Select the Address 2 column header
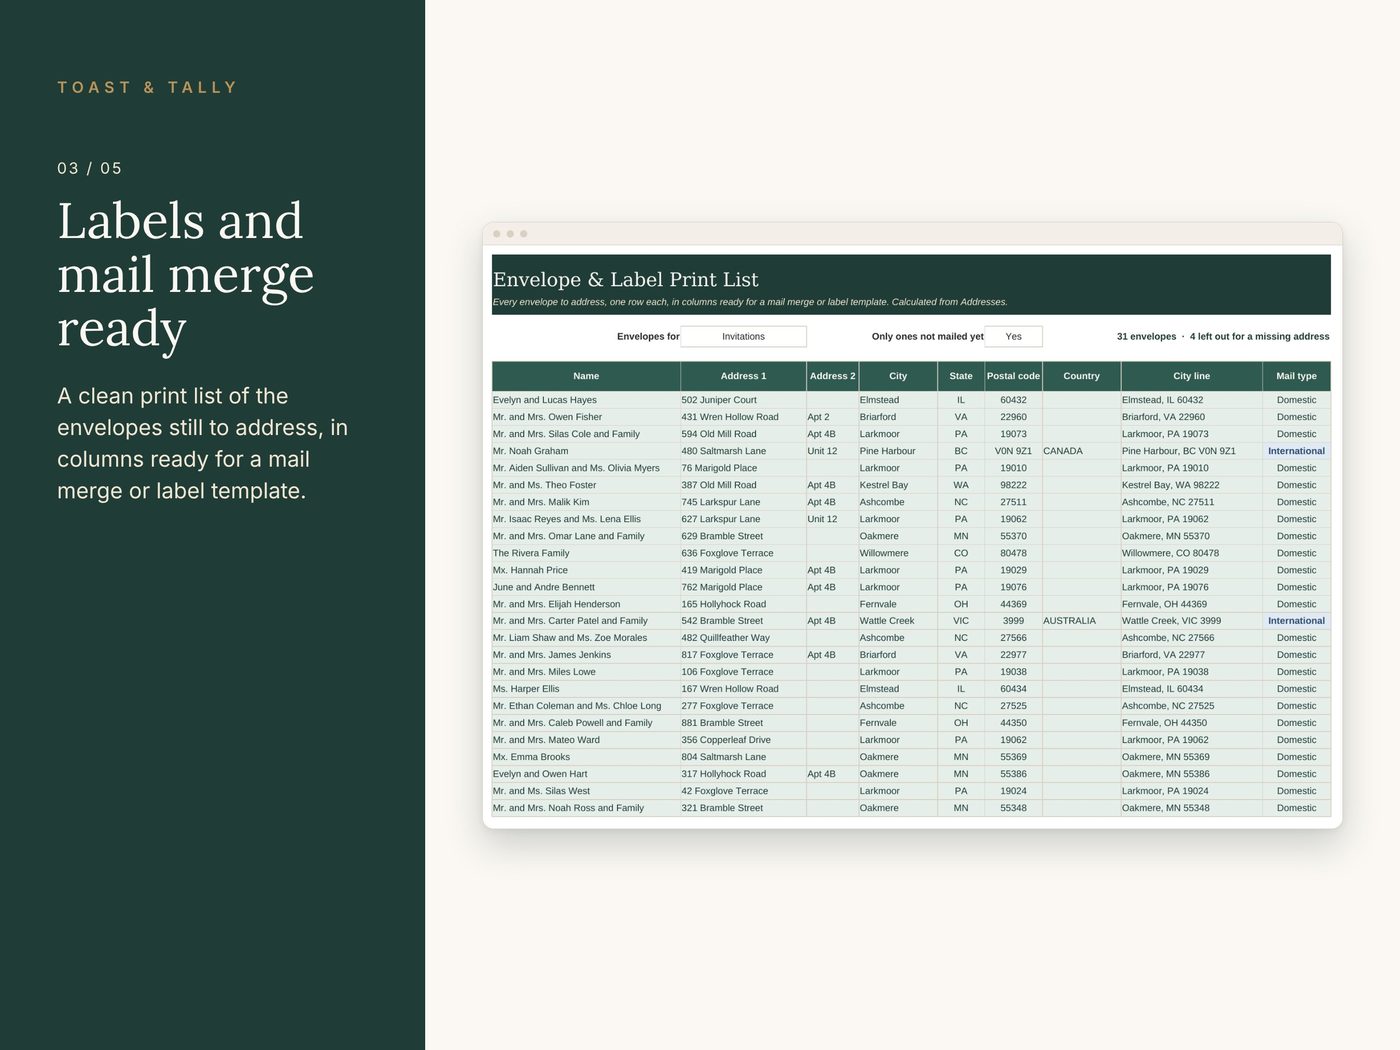Screen dimensions: 1400x1050 832,376
